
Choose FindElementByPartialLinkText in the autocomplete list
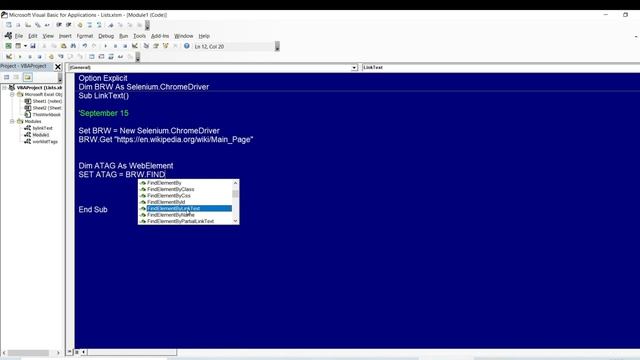click(x=185, y=221)
